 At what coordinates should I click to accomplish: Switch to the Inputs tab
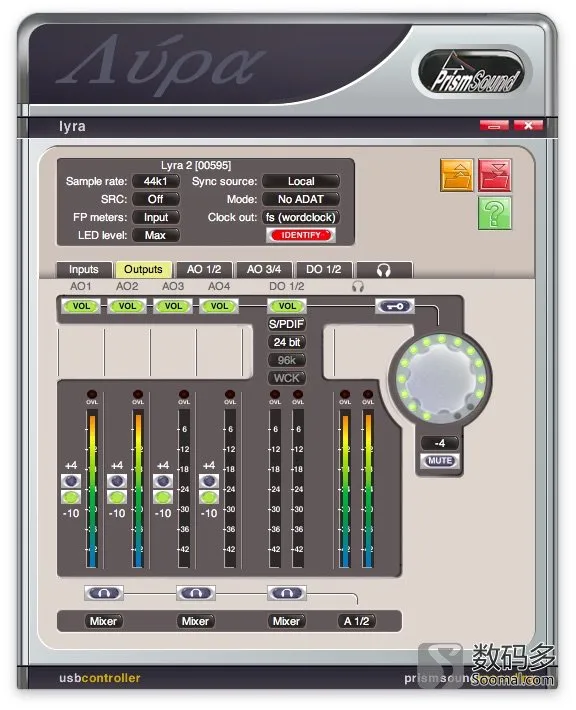84,269
